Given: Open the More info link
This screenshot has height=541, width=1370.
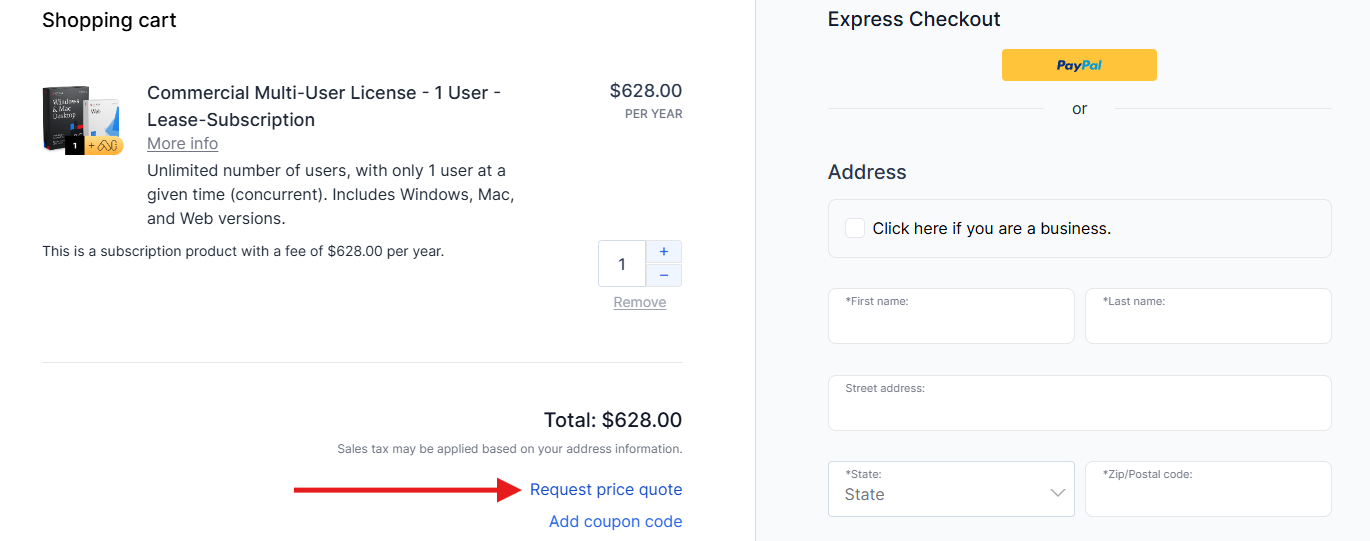Looking at the screenshot, I should 182,144.
